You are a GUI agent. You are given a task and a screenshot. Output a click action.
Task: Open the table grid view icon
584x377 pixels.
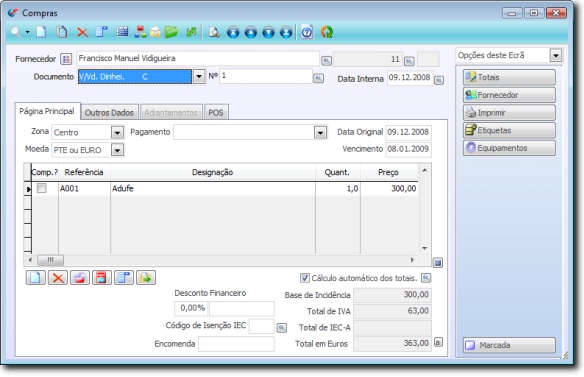point(122,32)
